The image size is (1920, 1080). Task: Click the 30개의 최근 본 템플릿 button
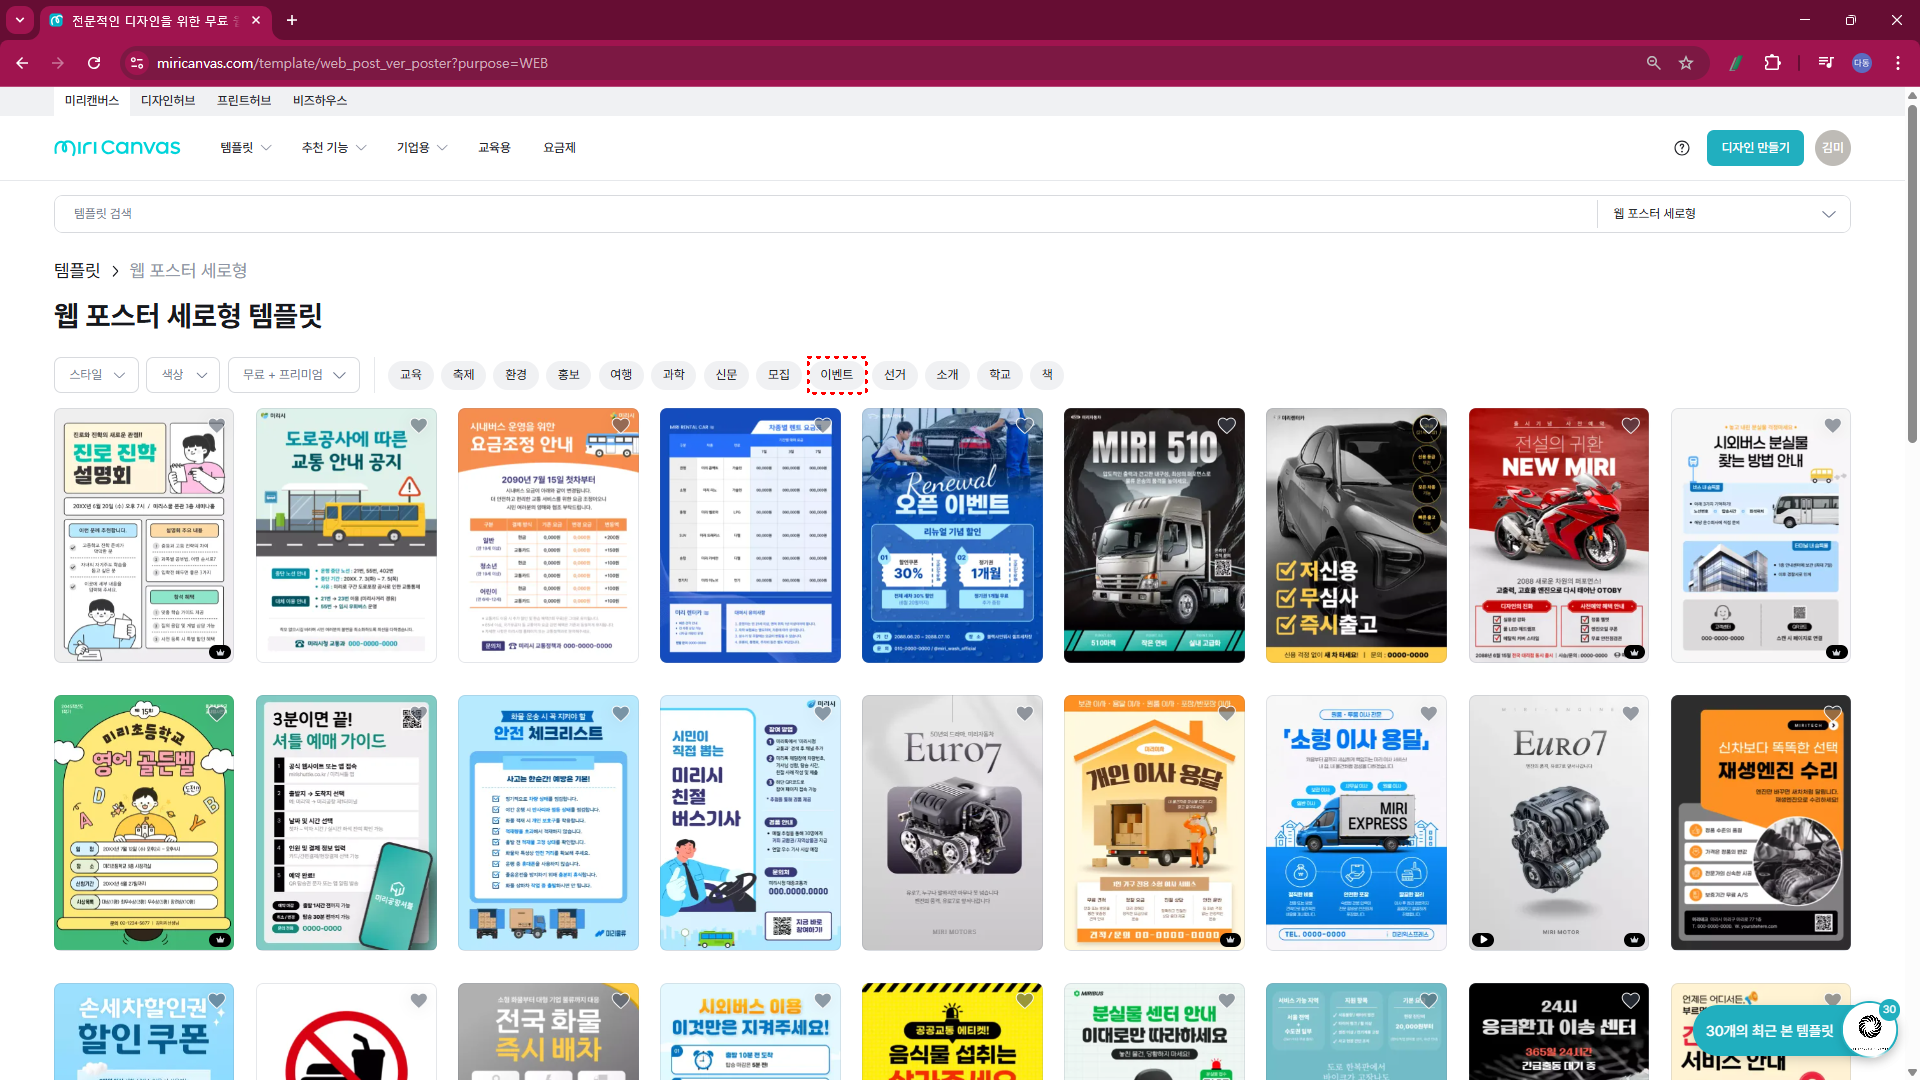click(1769, 1031)
